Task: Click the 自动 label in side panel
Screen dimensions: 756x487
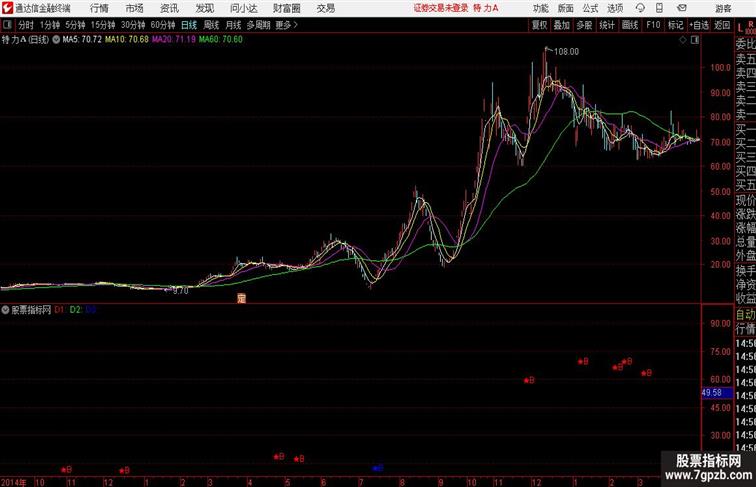Action: point(745,314)
